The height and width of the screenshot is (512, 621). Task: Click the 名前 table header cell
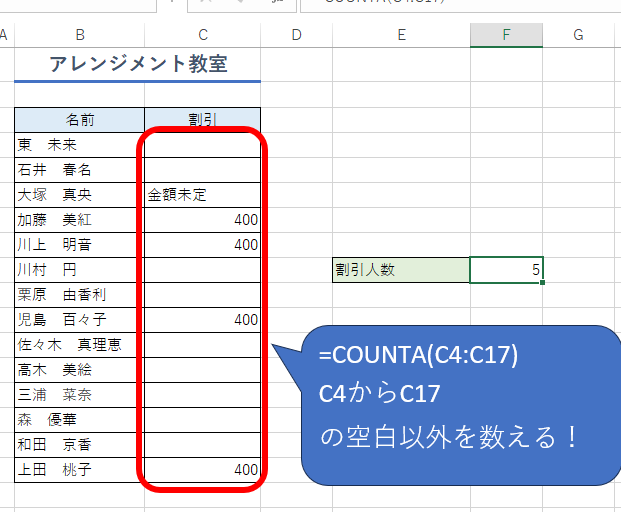(x=79, y=120)
